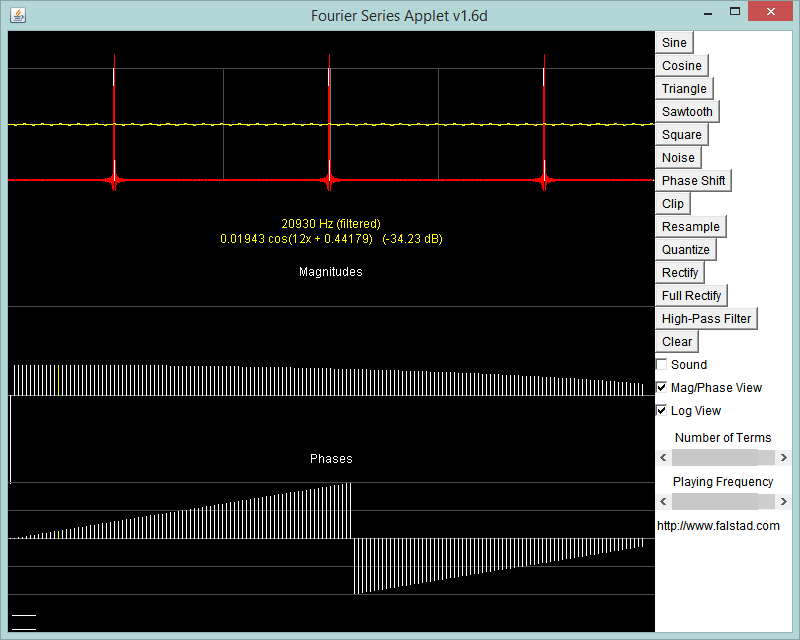Click the Playing Frequency slider track
Image resolution: width=800 pixels, height=640 pixels.
(x=723, y=502)
